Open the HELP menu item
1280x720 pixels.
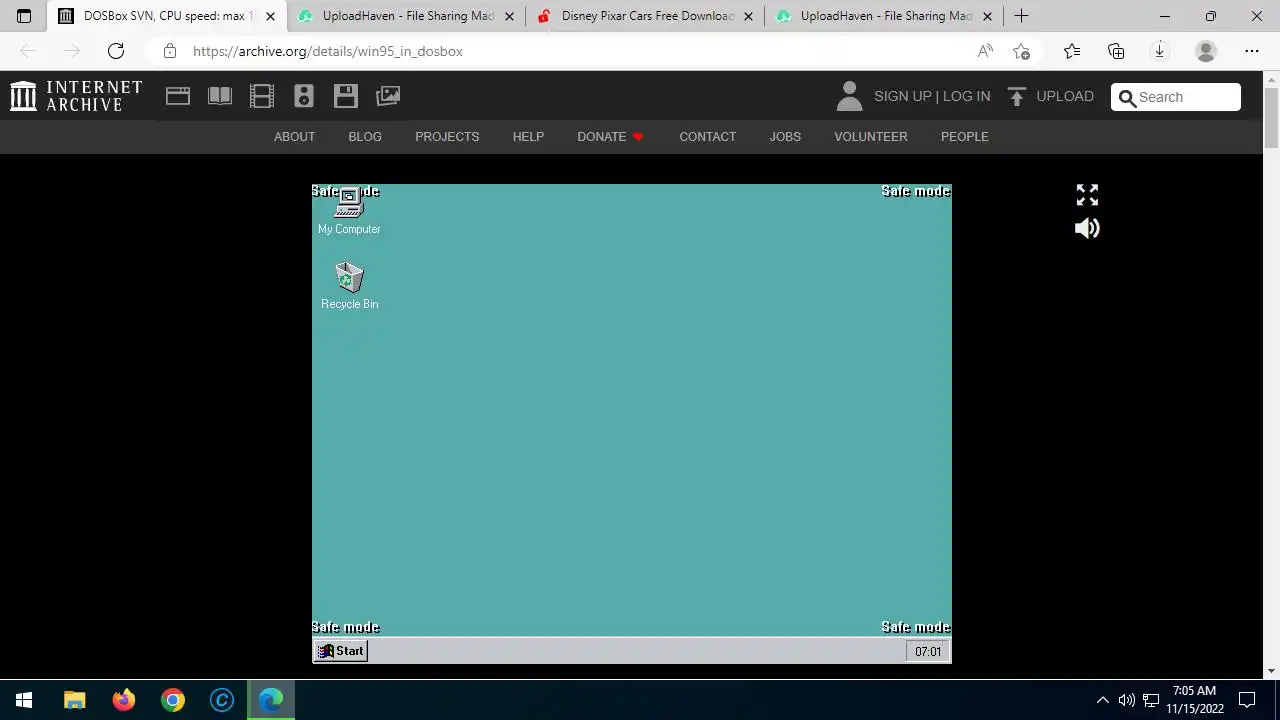(x=528, y=136)
